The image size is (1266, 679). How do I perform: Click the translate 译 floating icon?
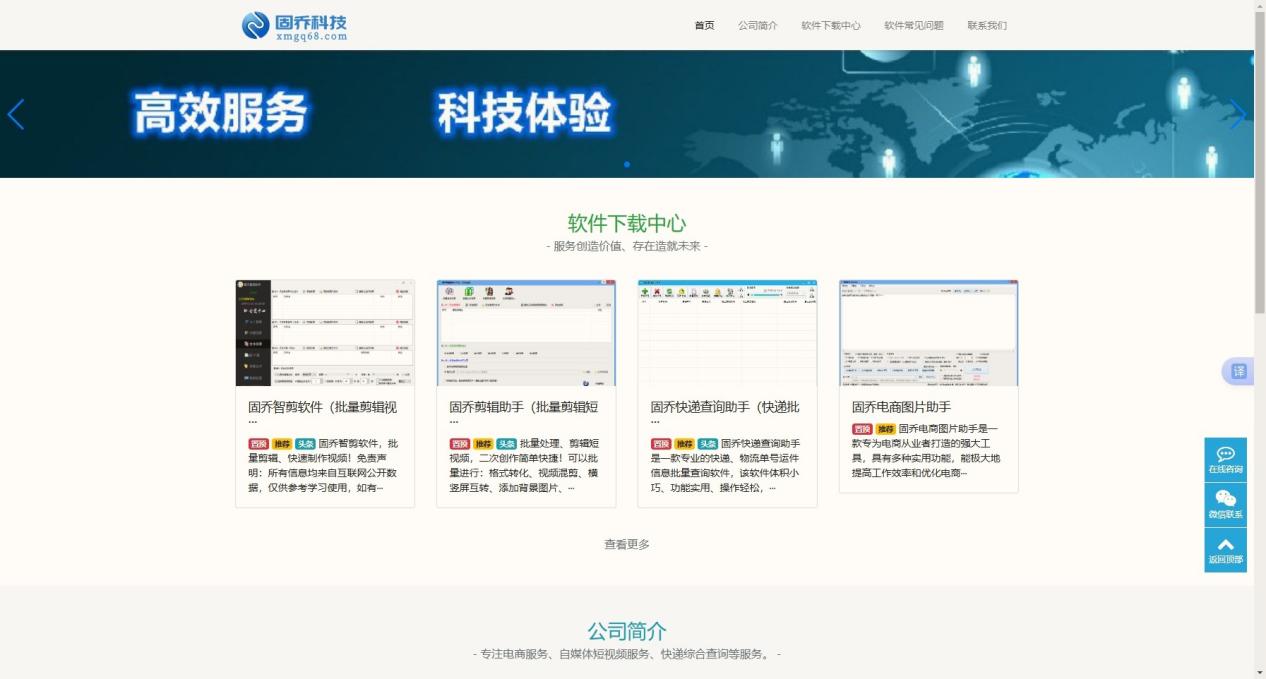point(1238,371)
